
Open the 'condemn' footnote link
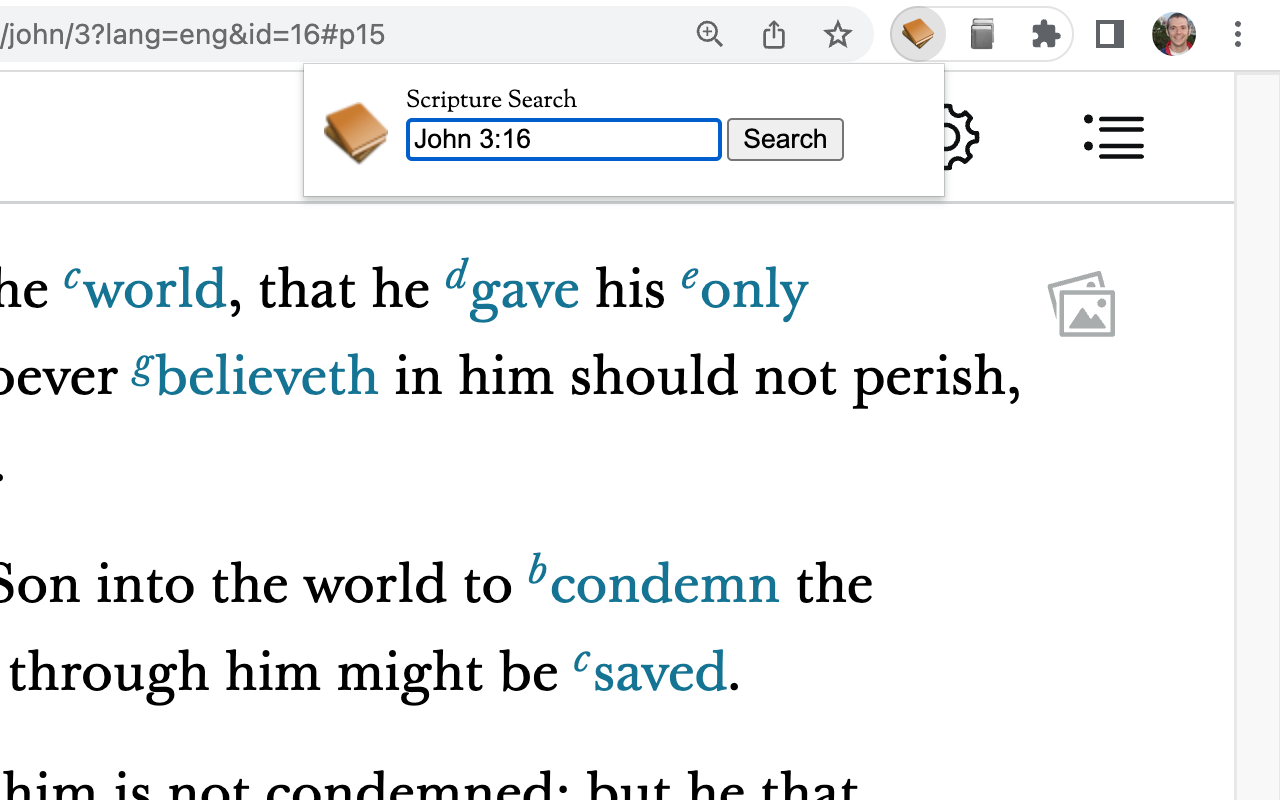(663, 583)
